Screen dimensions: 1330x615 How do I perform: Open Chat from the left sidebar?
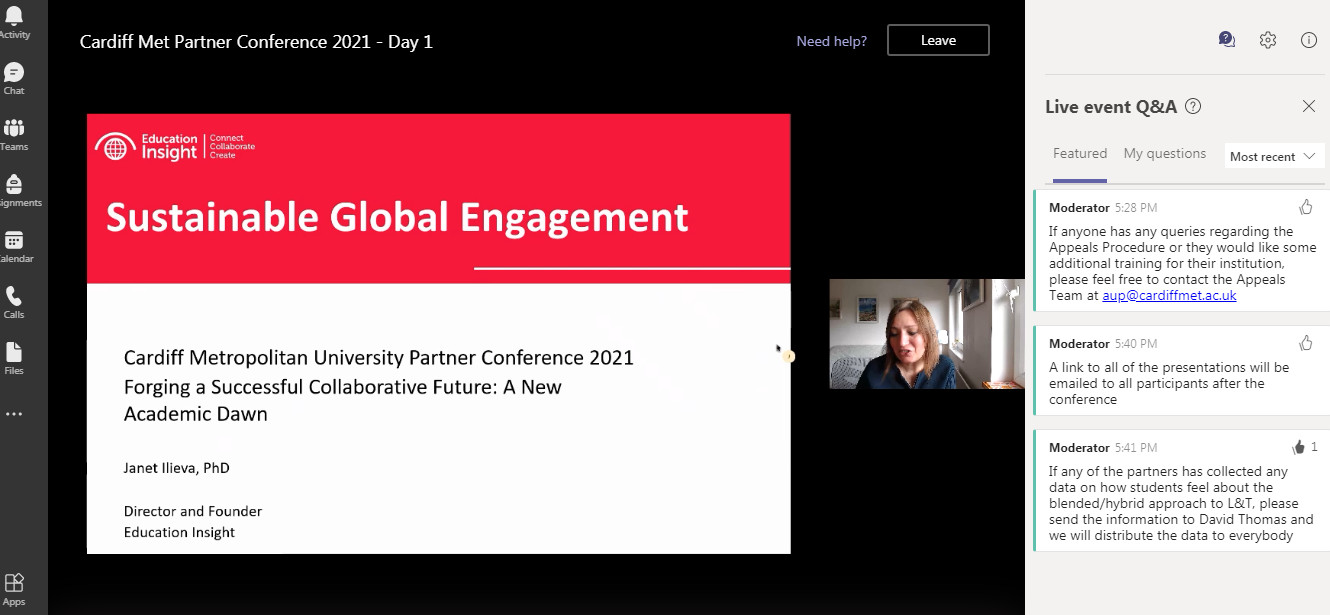click(14, 78)
